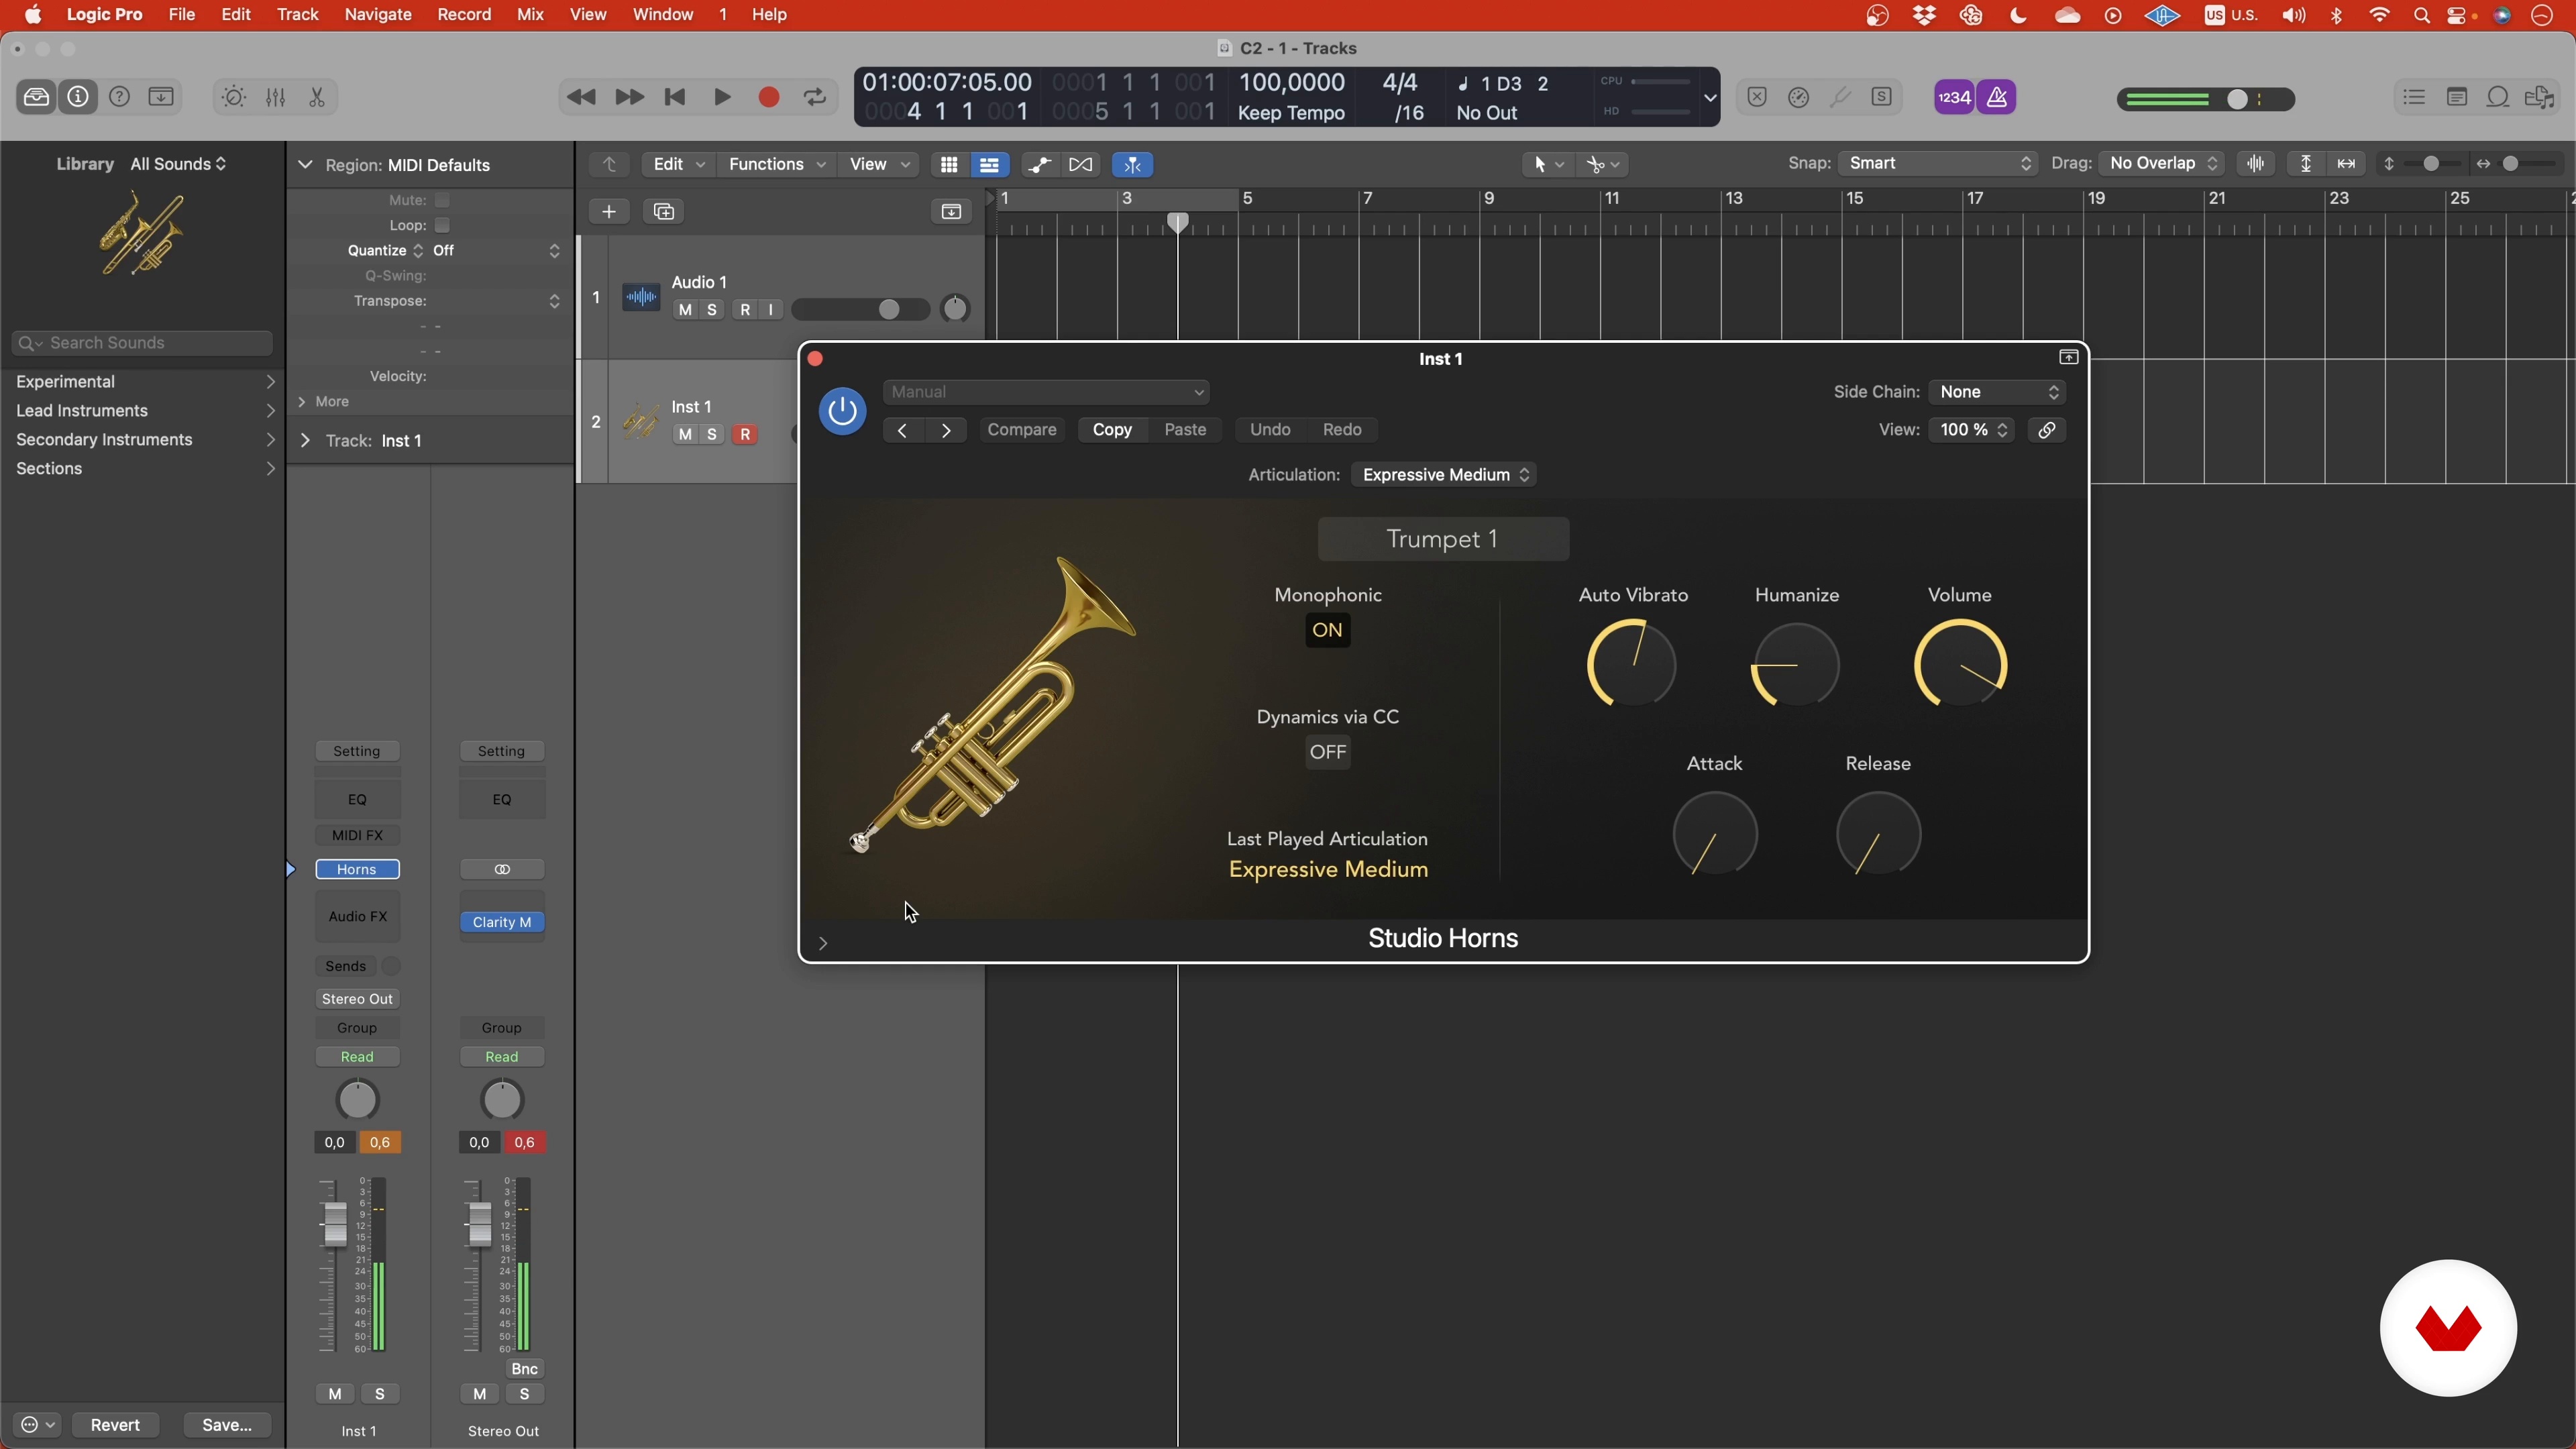Check the Loop checkbox in Region inspector
Image resolution: width=2576 pixels, height=1449 pixels.
click(442, 225)
